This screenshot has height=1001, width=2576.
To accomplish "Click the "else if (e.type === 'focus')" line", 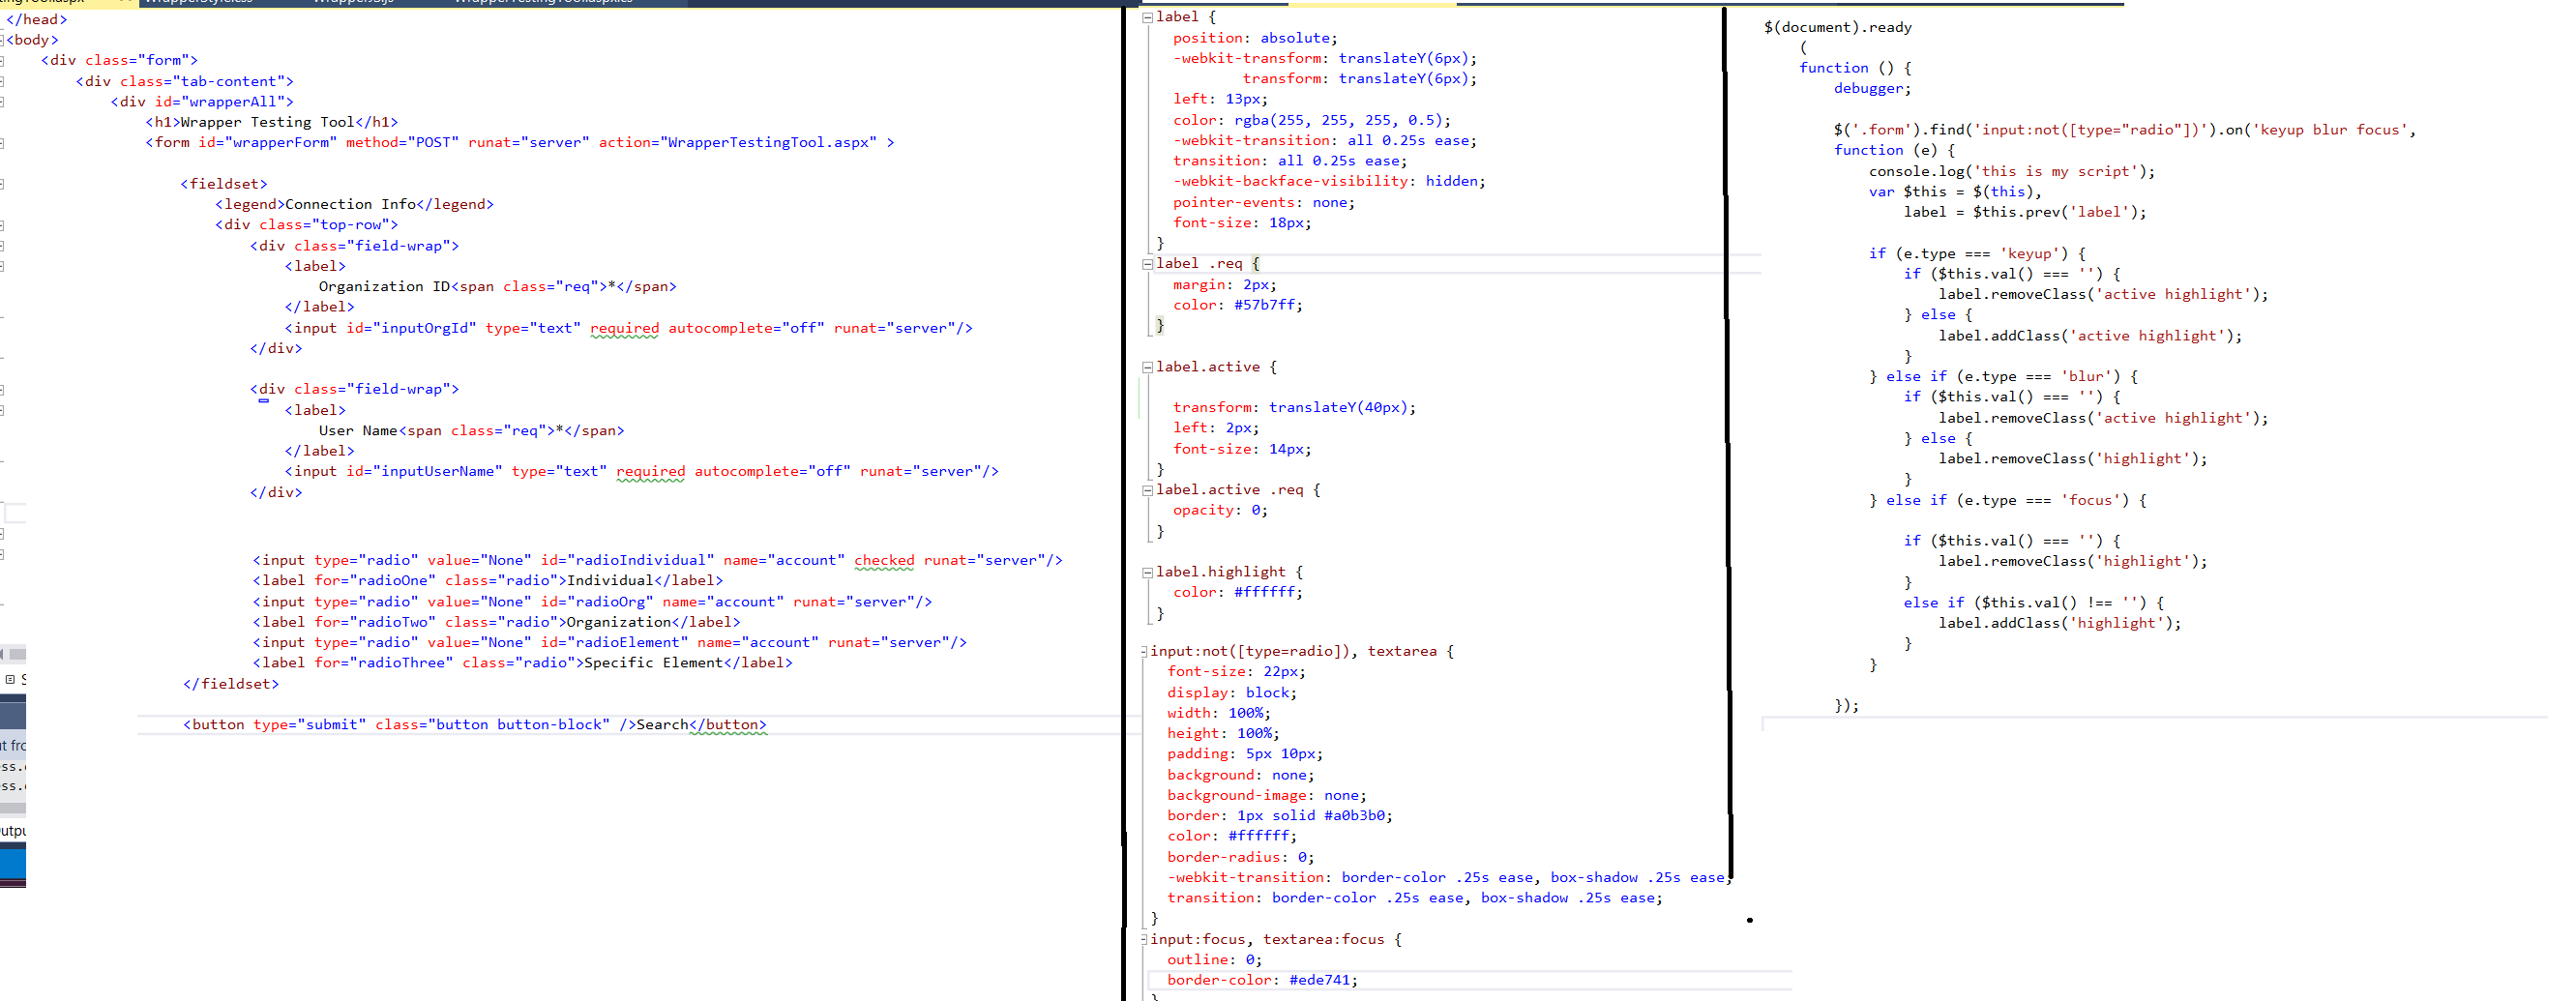I will point(2008,501).
